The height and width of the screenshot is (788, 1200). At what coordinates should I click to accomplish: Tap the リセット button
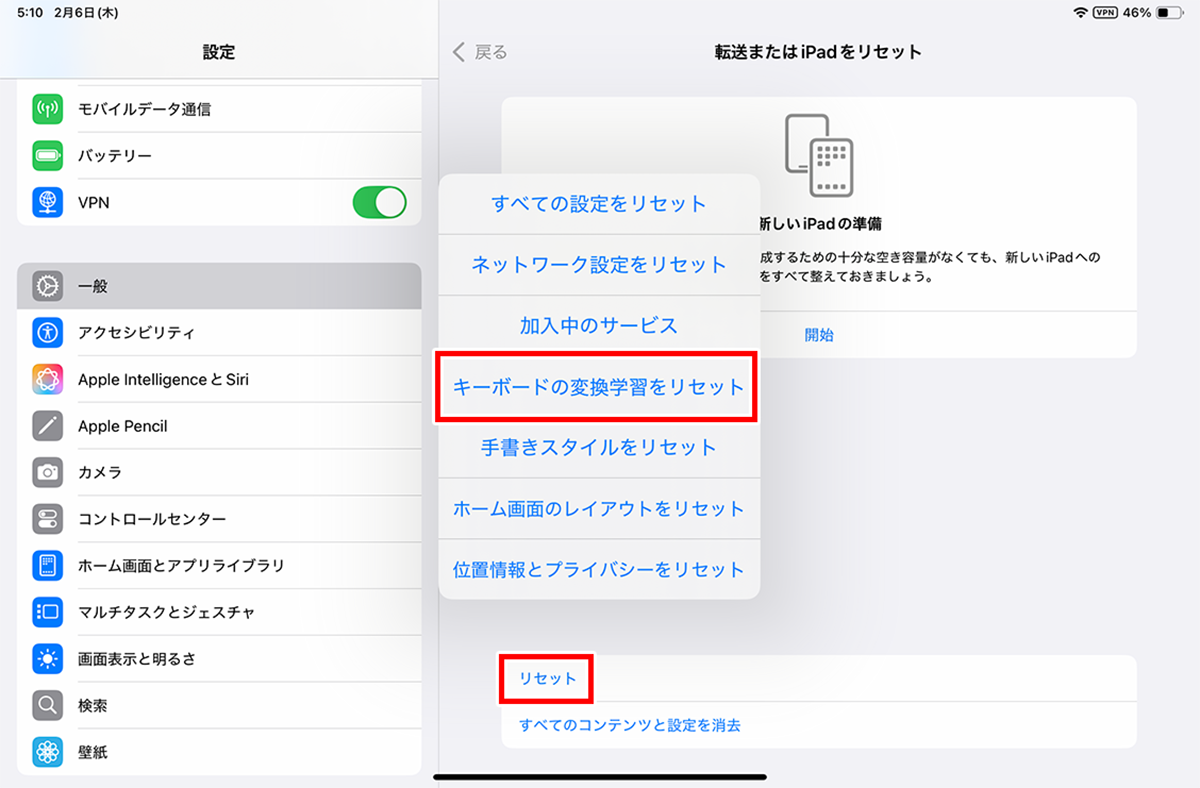(x=548, y=679)
